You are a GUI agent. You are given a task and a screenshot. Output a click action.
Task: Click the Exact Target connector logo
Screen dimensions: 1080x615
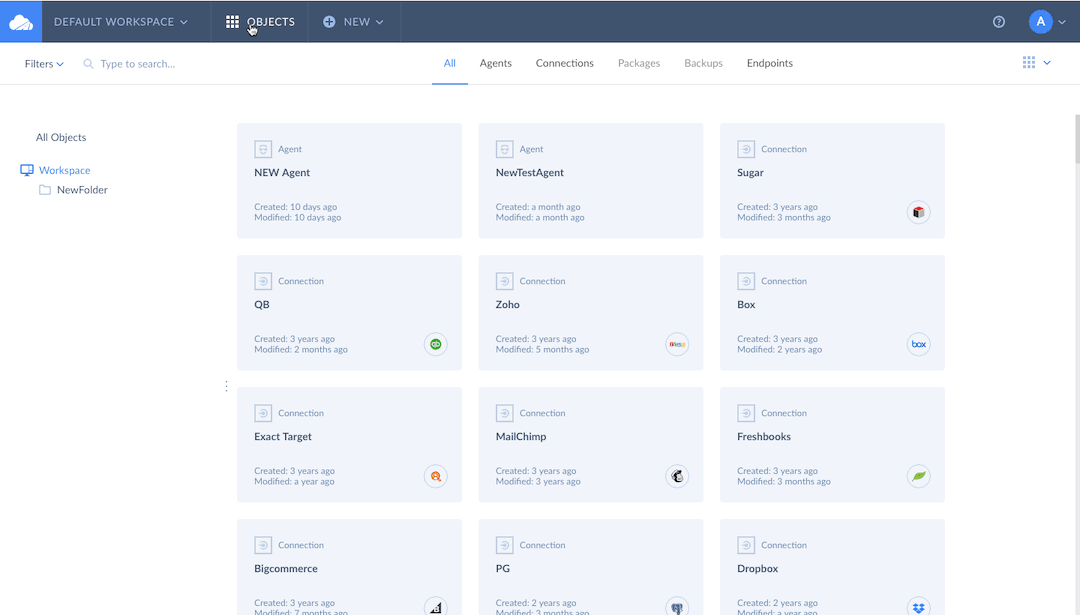click(435, 476)
